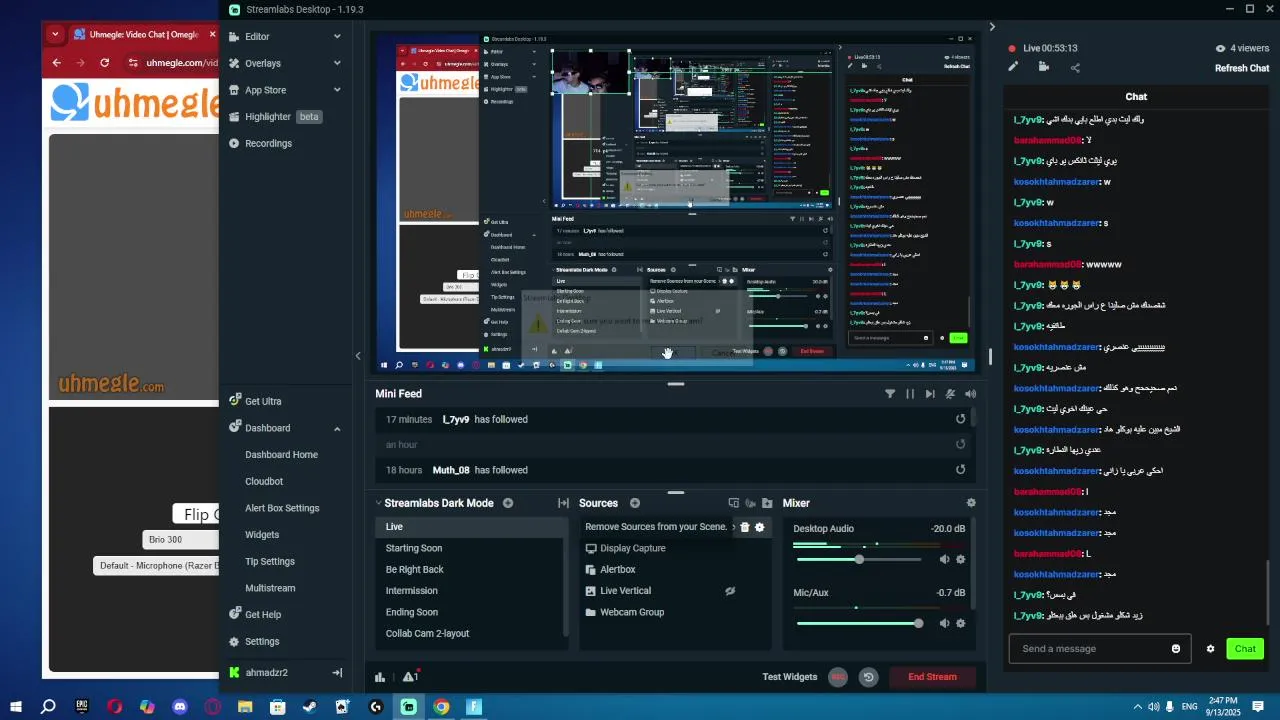Mute the Mic/Aux speaker icon
The height and width of the screenshot is (720, 1280).
tap(944, 623)
